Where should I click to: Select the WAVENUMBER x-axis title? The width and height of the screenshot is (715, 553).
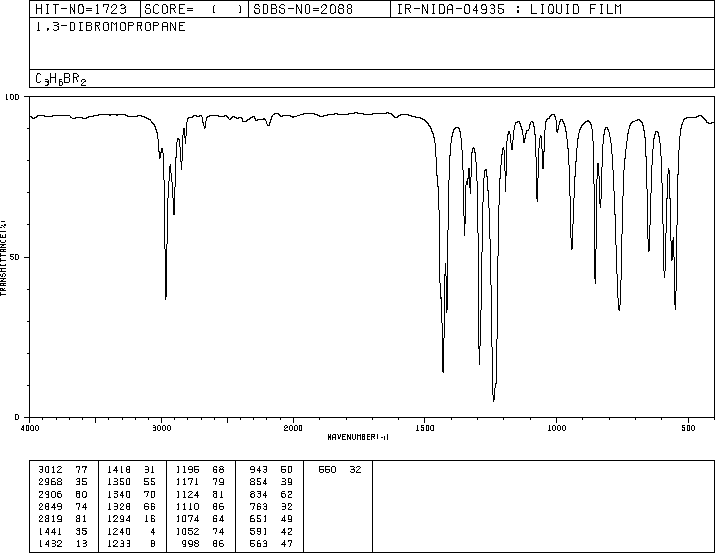(x=358, y=437)
